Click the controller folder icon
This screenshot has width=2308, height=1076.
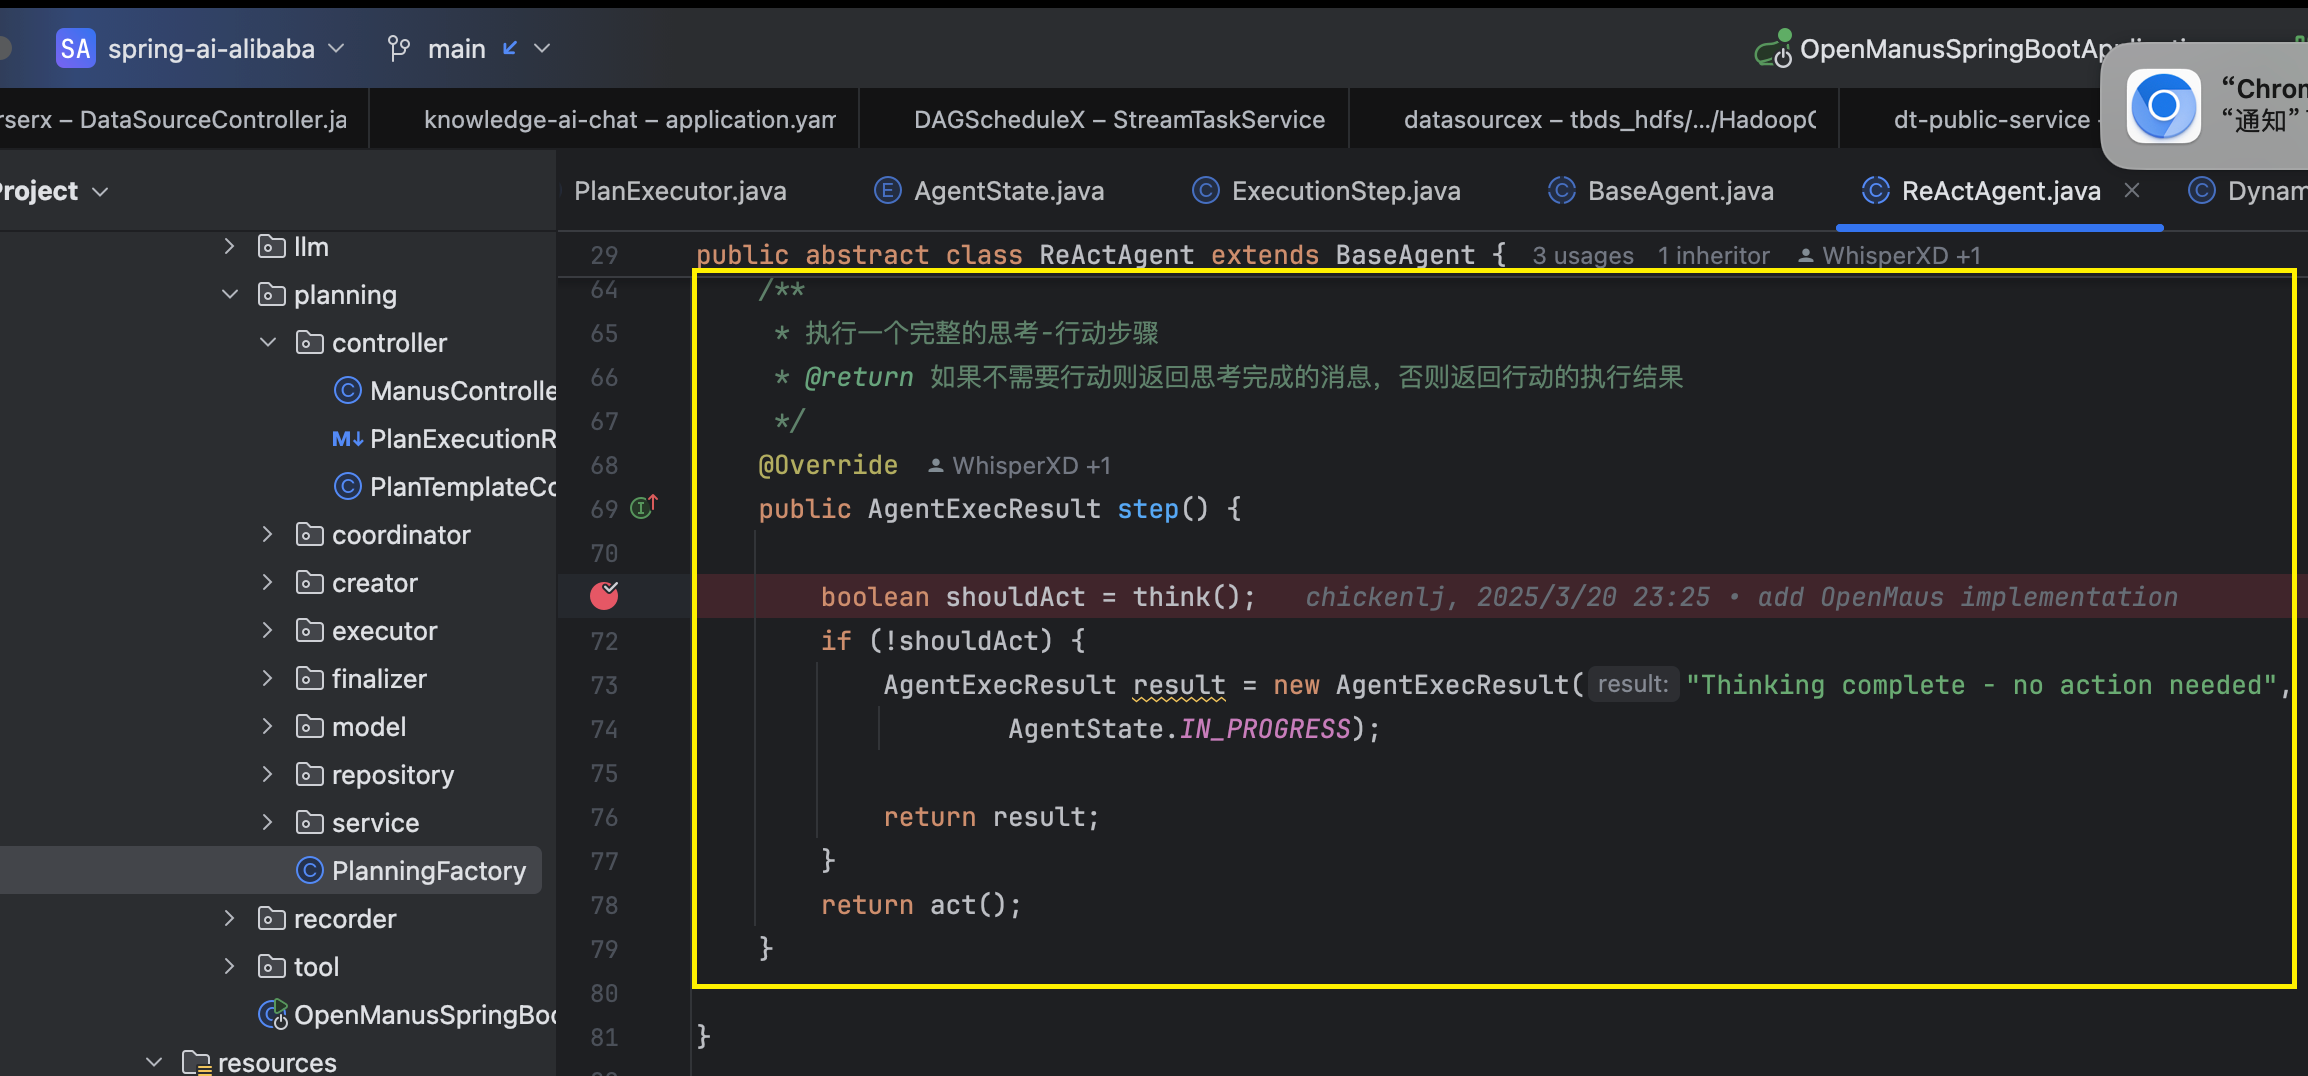point(309,342)
